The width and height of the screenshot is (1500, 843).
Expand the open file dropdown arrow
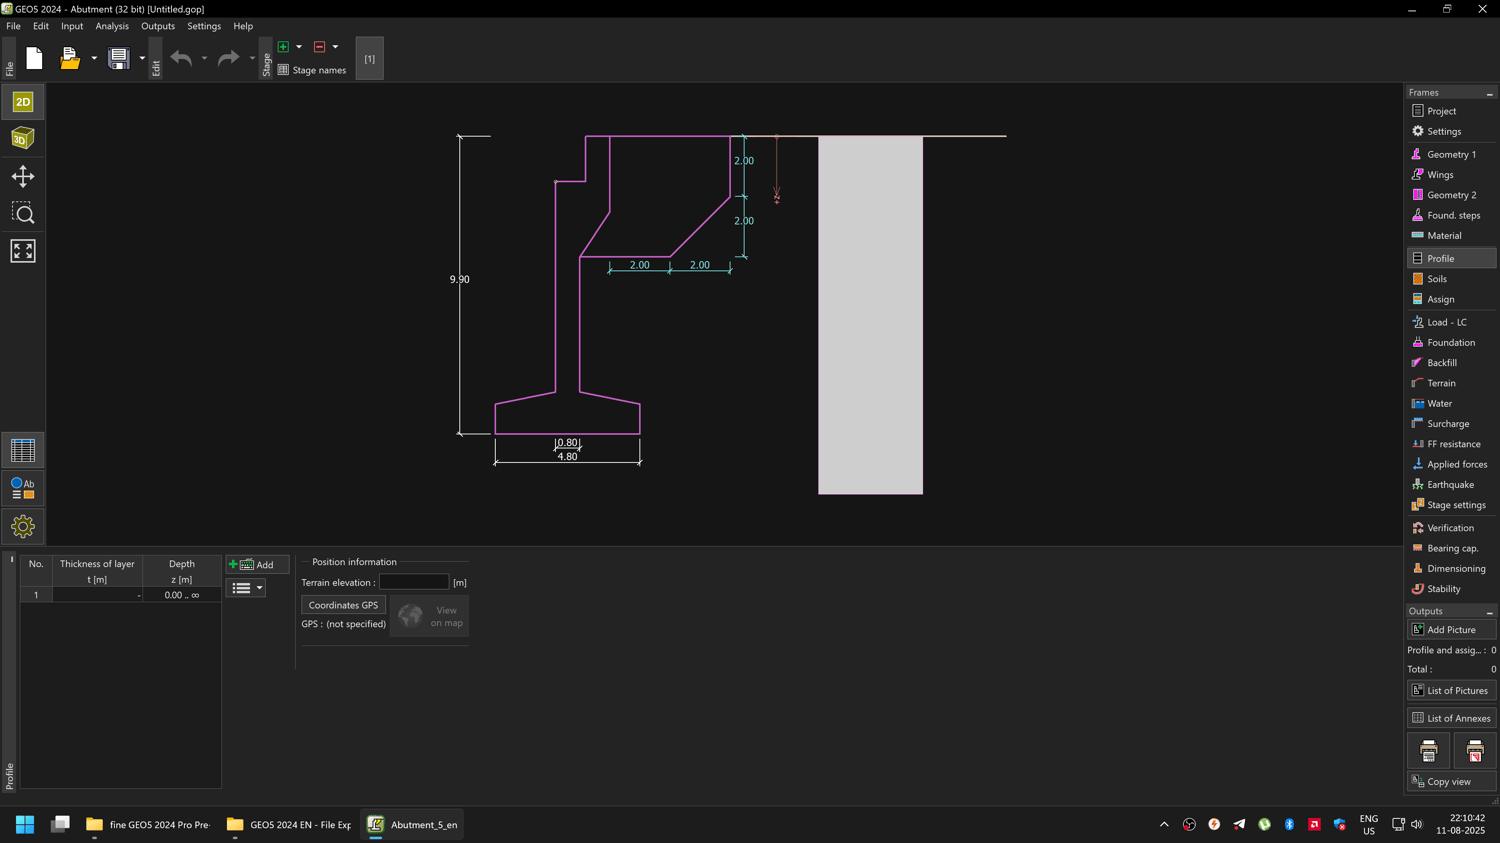[94, 59]
